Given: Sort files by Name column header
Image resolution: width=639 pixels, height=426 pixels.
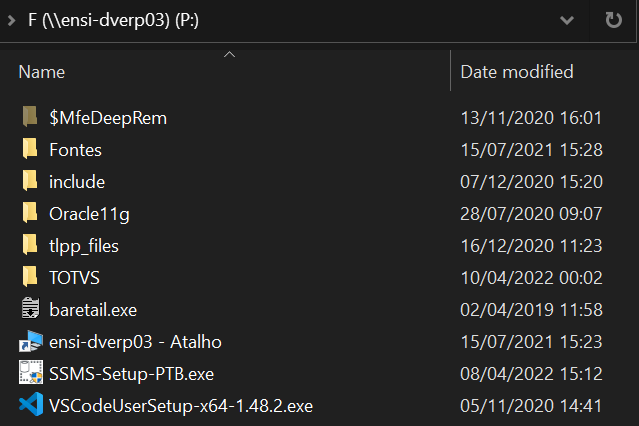Looking at the screenshot, I should coord(42,72).
